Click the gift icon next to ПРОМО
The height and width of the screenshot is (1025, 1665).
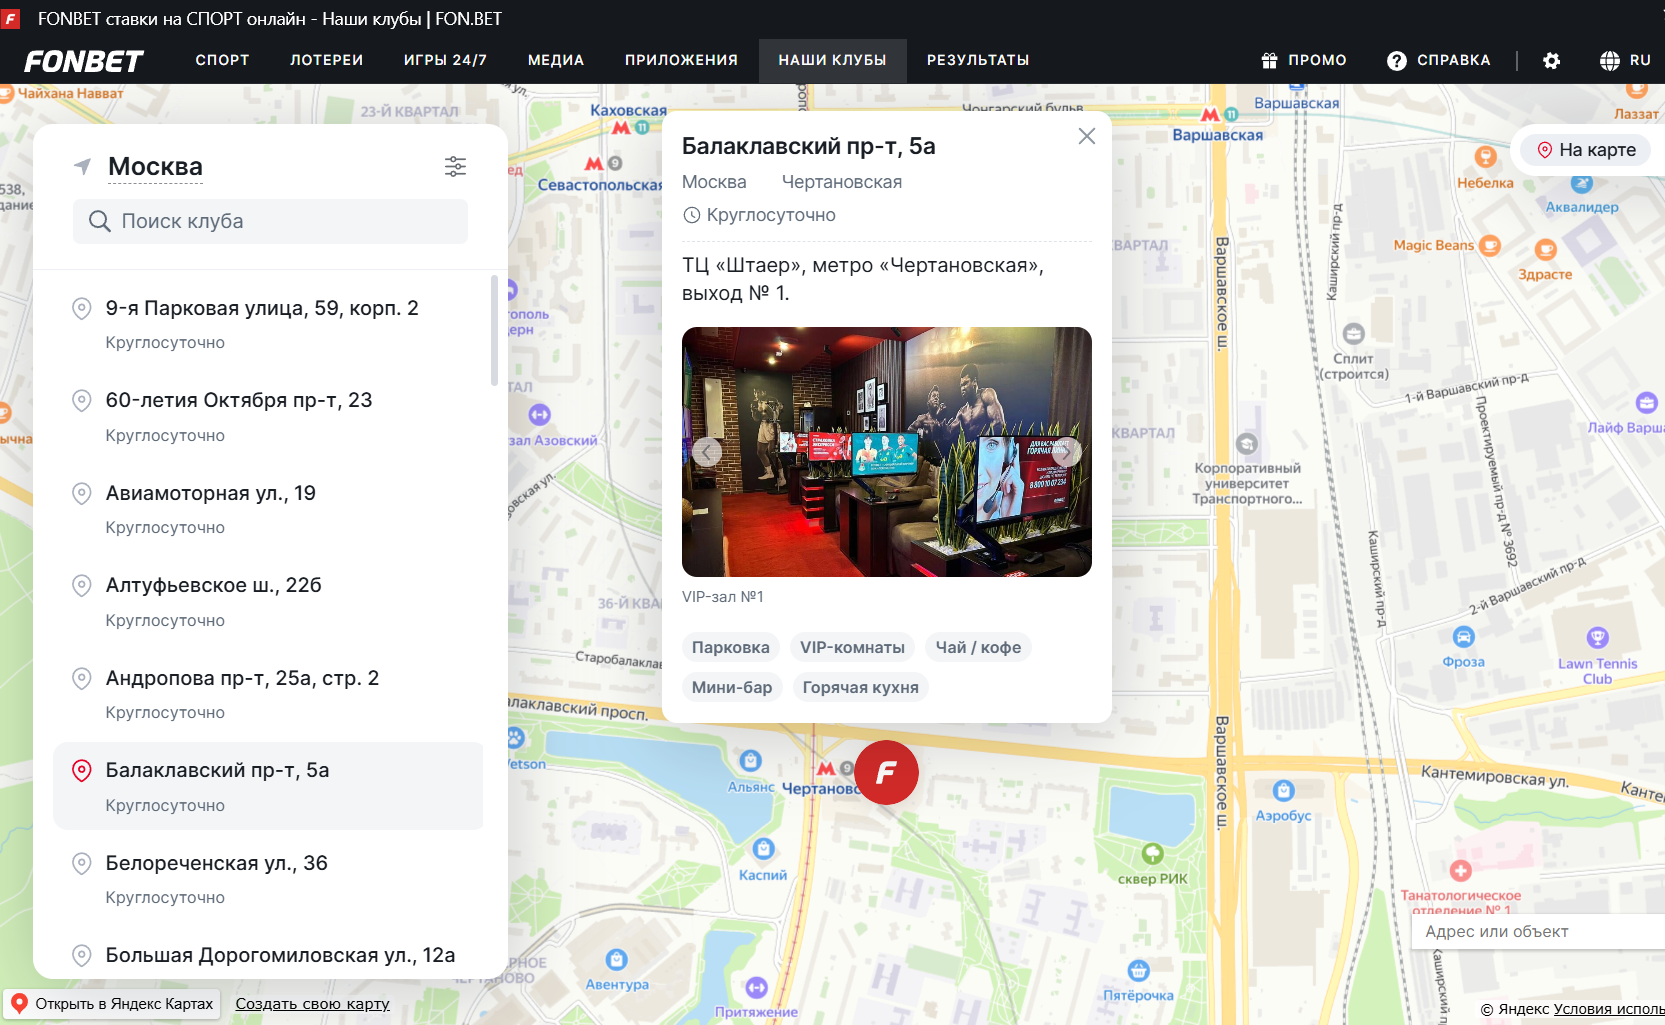click(1269, 61)
